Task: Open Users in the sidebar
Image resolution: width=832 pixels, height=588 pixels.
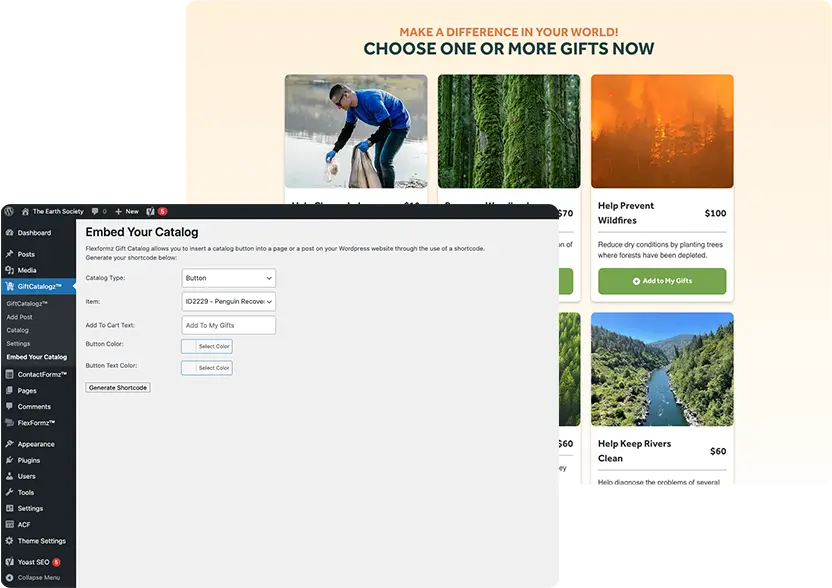Action: click(27, 476)
